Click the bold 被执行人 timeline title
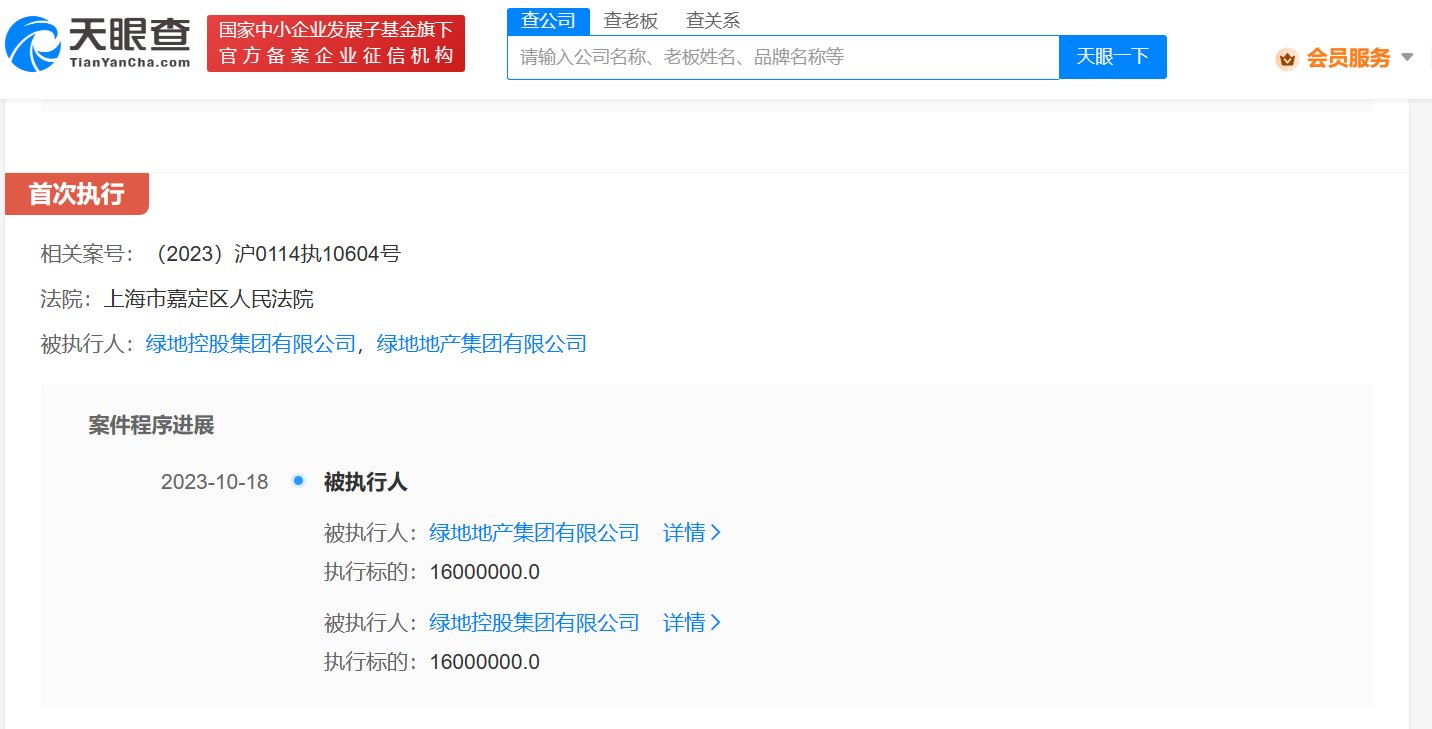1432x729 pixels. 366,482
